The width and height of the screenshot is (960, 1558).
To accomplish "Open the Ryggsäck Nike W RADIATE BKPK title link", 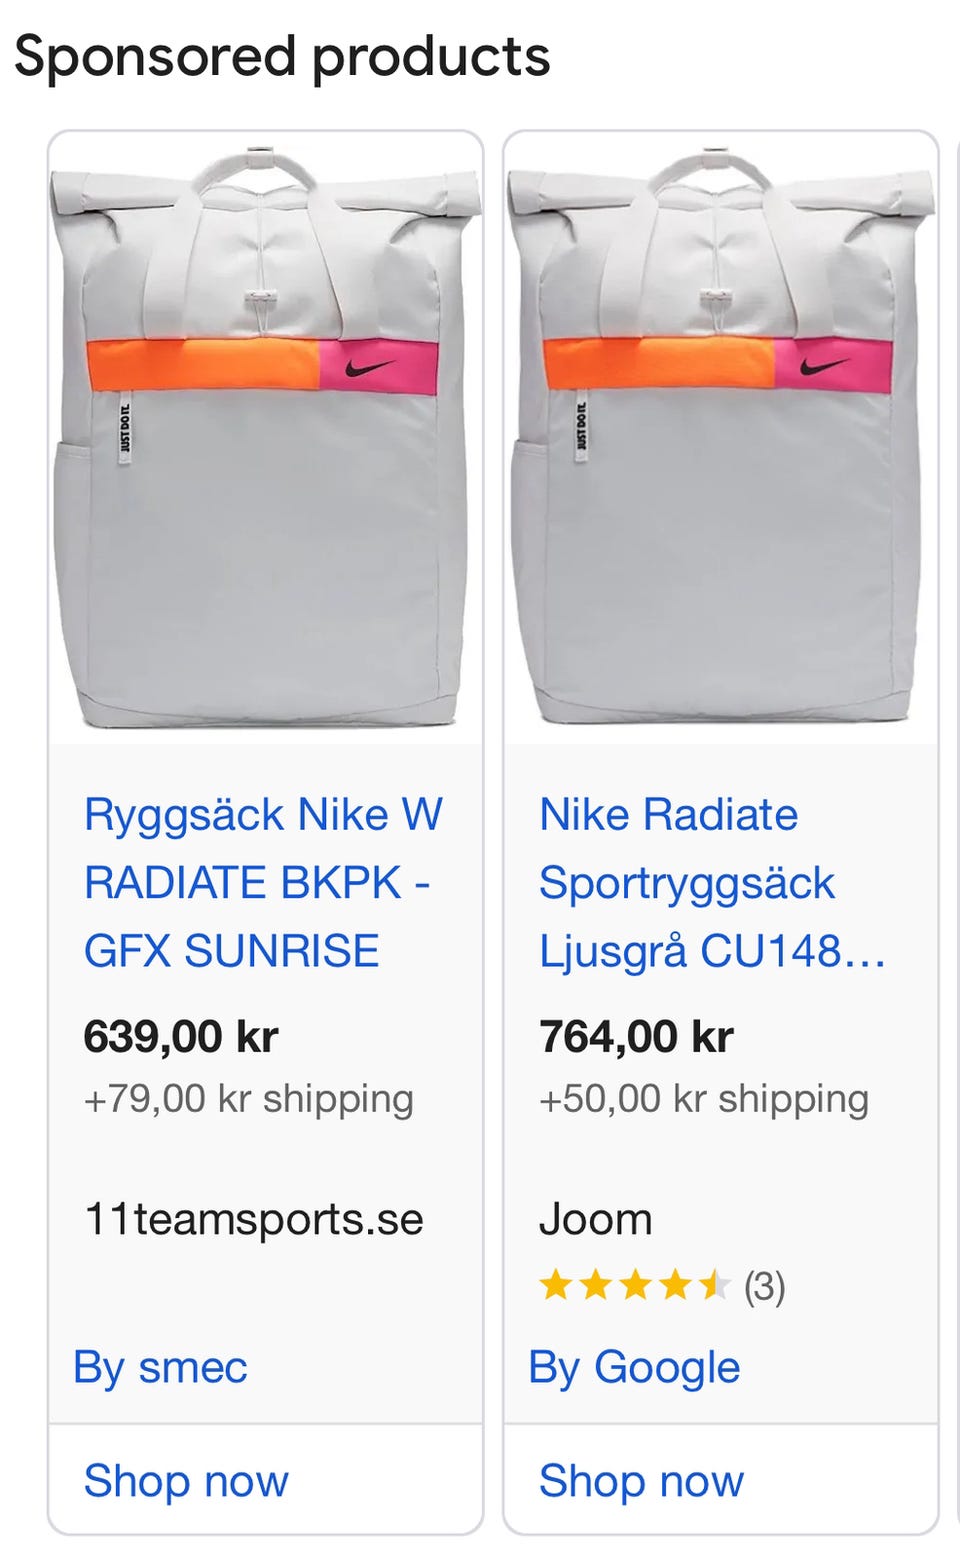I will (x=262, y=882).
